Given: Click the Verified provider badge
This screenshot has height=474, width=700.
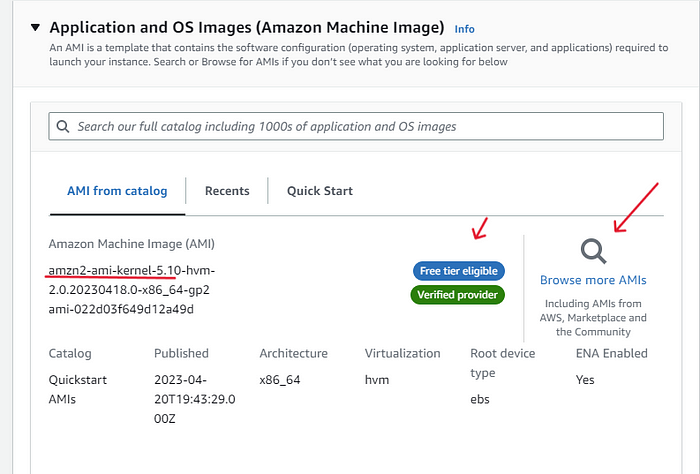Looking at the screenshot, I should click(x=458, y=295).
